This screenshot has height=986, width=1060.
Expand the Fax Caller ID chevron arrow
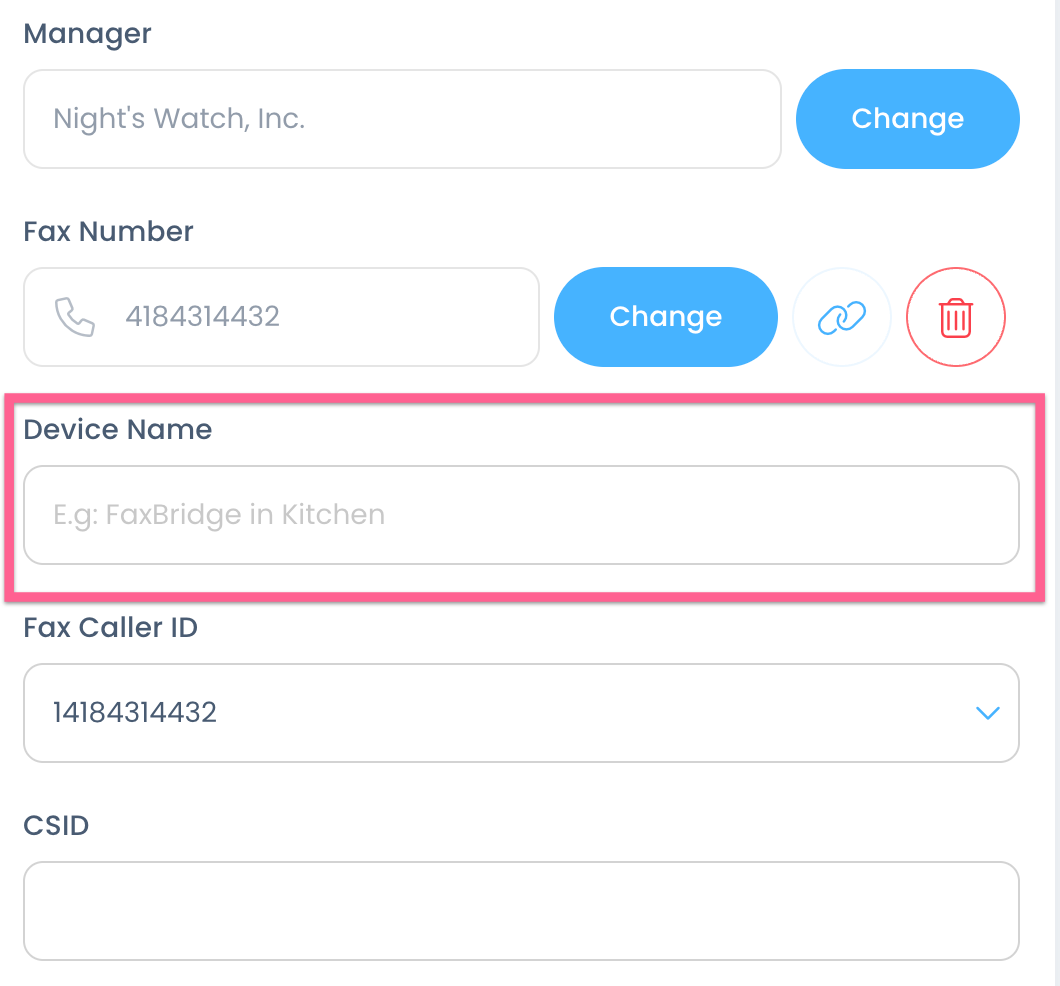click(988, 713)
